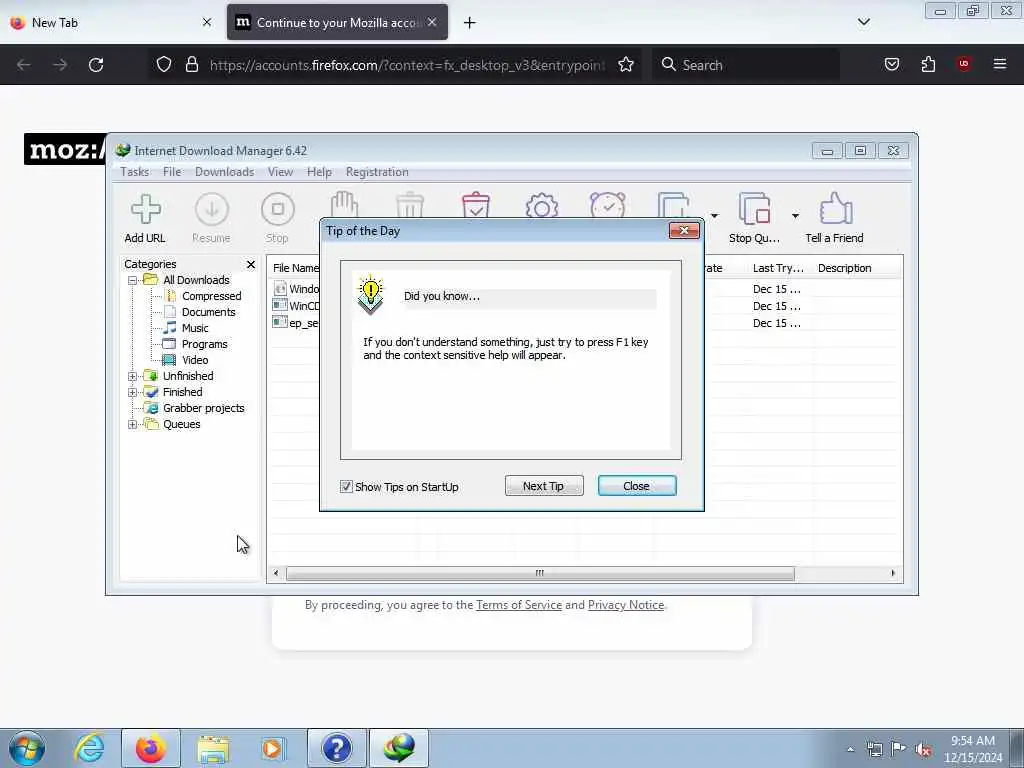Open Stop Queue dropdown arrow
This screenshot has height=768, width=1024.
coord(795,216)
